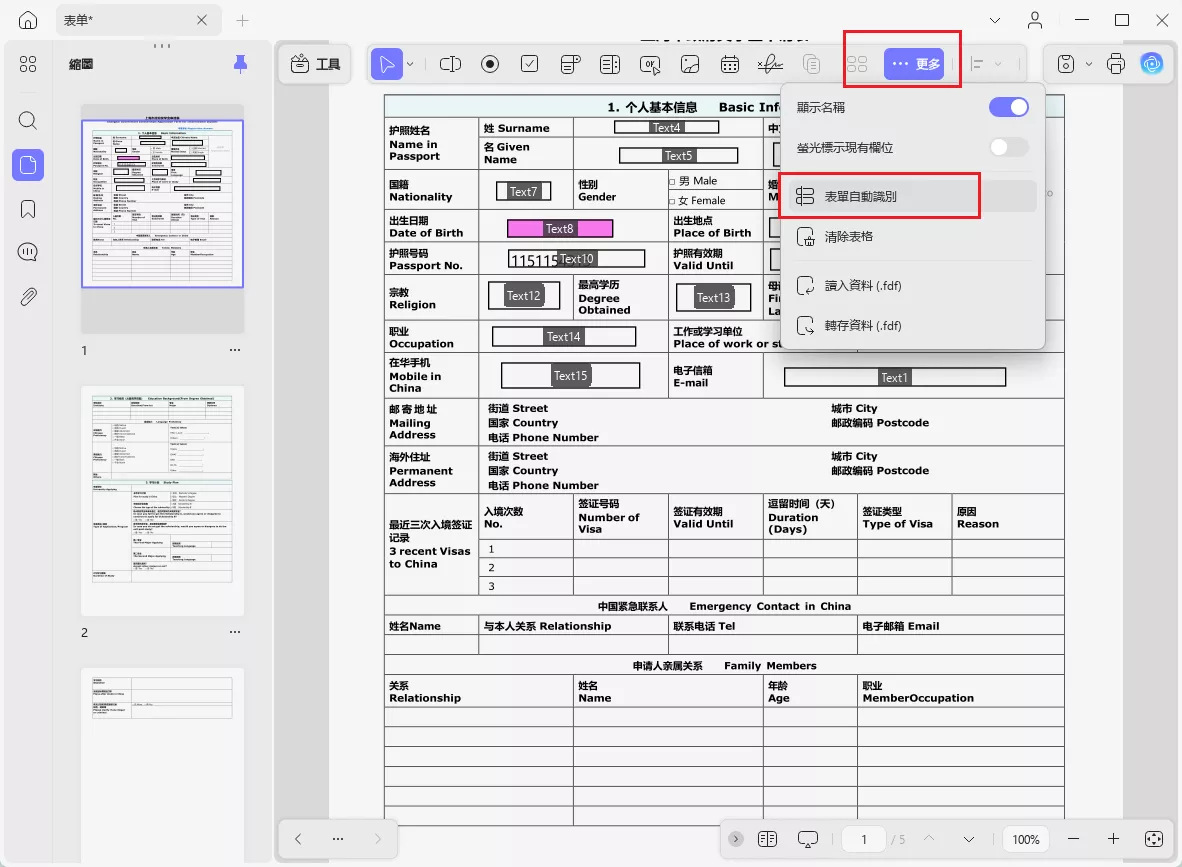Open the title bar chevron dropdown
This screenshot has width=1182, height=867.
tap(995, 20)
